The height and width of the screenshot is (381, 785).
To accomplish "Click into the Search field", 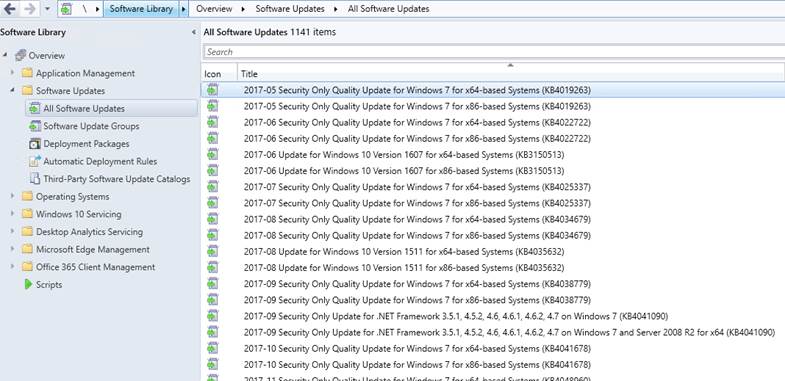I will pos(494,52).
